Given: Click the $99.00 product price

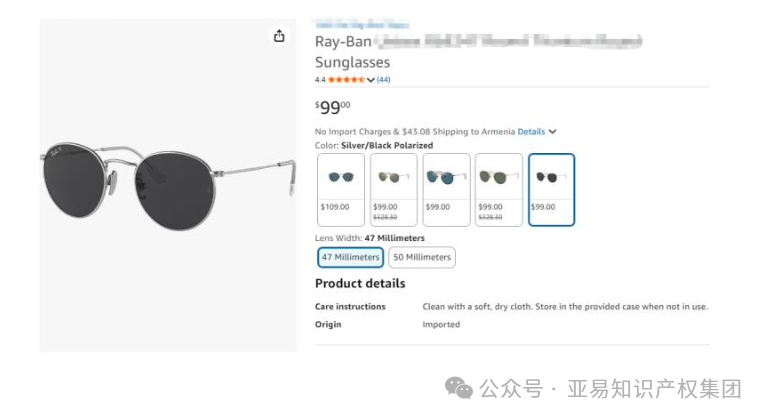Looking at the screenshot, I should coord(333,107).
